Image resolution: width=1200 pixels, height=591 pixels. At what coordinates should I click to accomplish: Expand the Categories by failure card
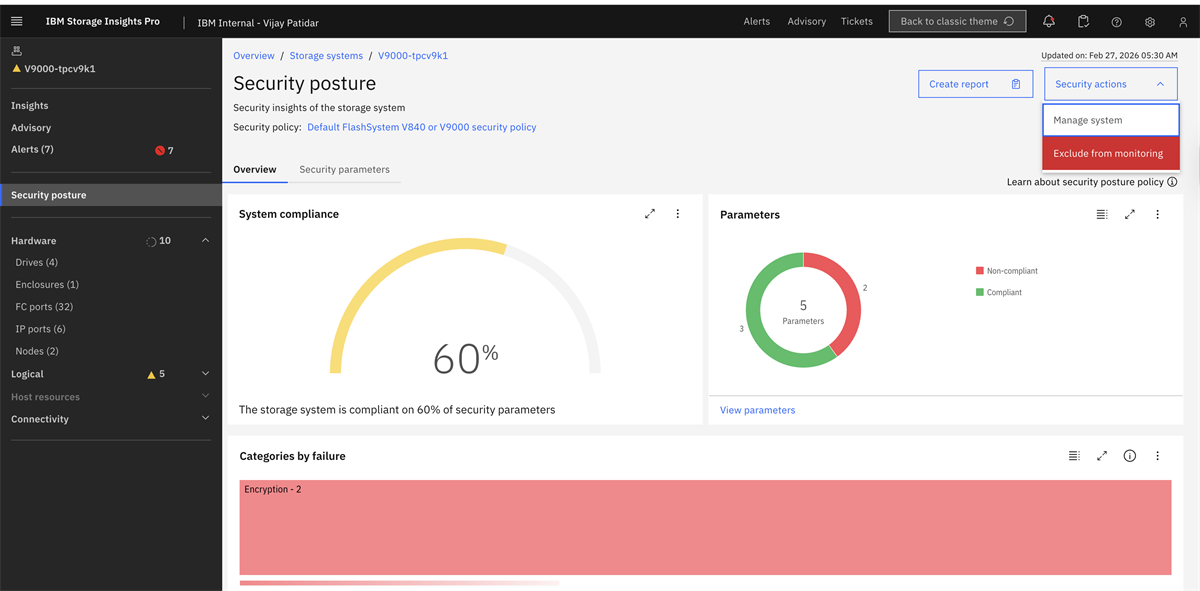1102,456
